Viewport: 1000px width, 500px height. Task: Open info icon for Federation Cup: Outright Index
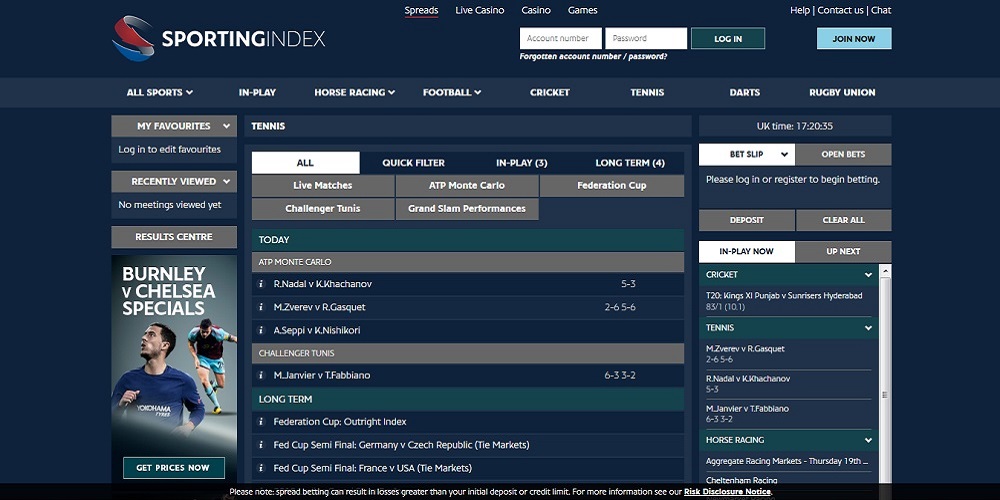point(261,422)
